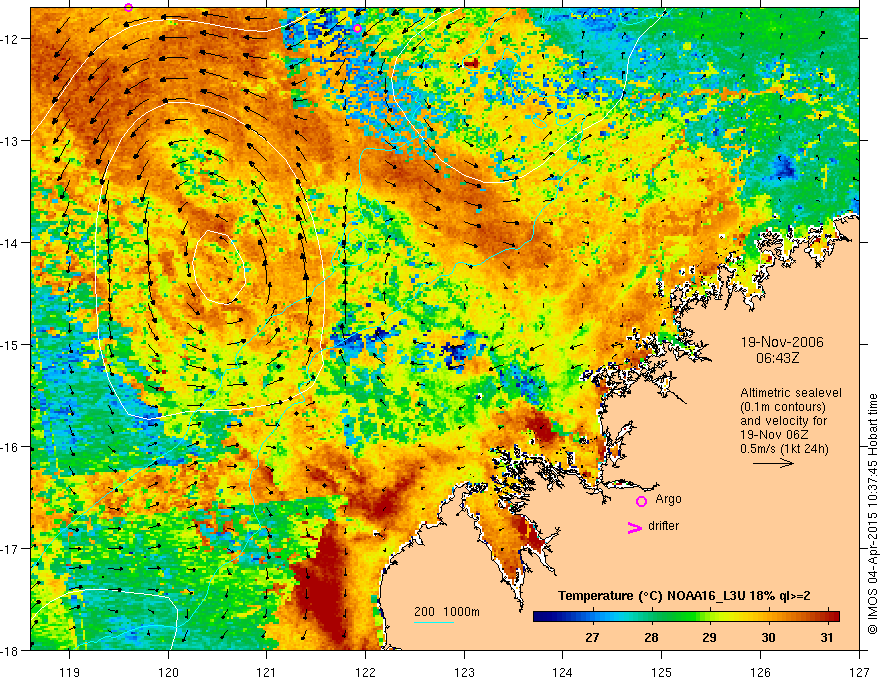Select the Argo float marker near 119.6°E on the top edge
This screenshot has width=880, height=680.
point(129,7)
